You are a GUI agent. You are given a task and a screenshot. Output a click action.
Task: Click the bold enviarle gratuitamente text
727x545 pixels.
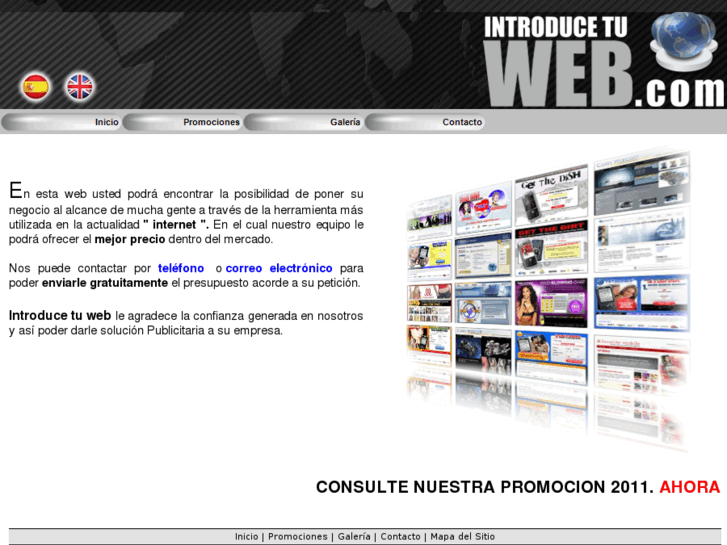click(x=105, y=282)
